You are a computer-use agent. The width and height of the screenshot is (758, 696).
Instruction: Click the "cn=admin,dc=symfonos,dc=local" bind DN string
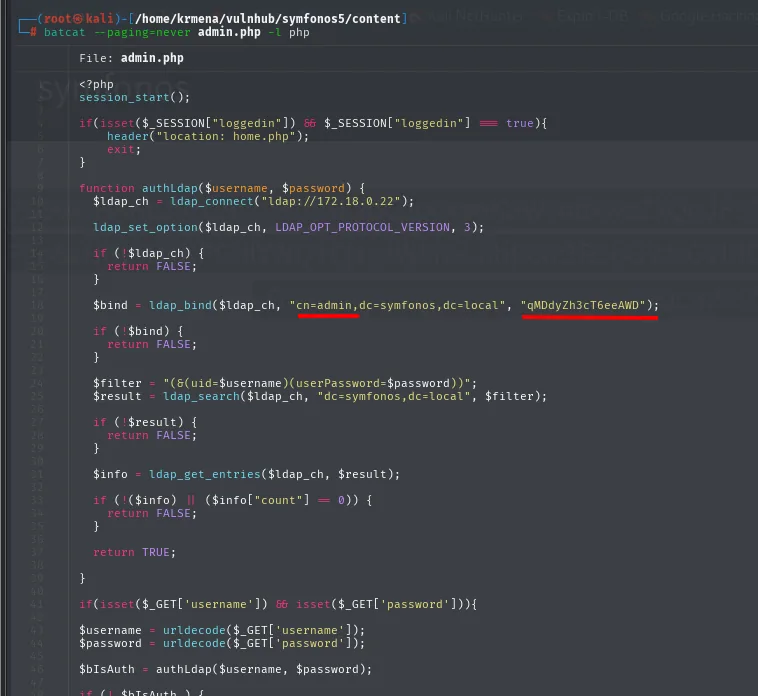click(x=397, y=305)
